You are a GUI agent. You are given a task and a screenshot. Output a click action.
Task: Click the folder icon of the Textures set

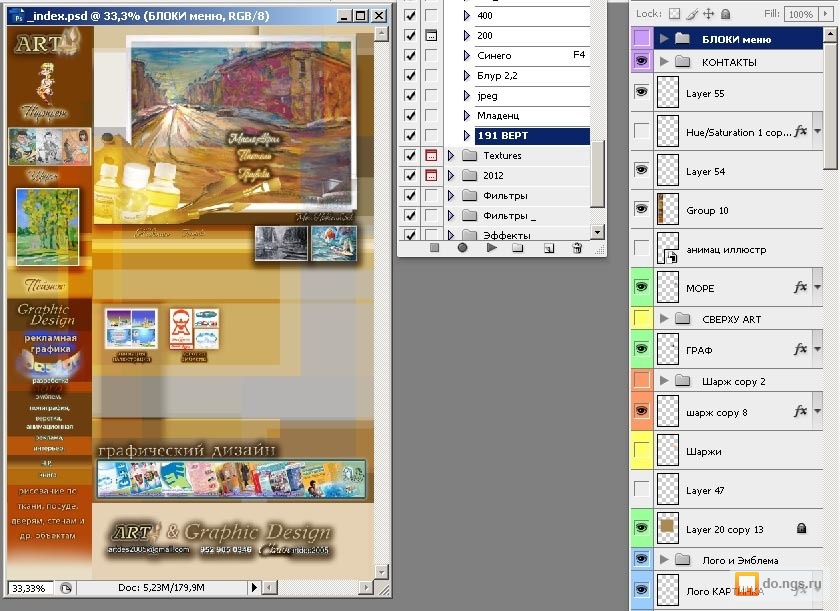point(469,155)
